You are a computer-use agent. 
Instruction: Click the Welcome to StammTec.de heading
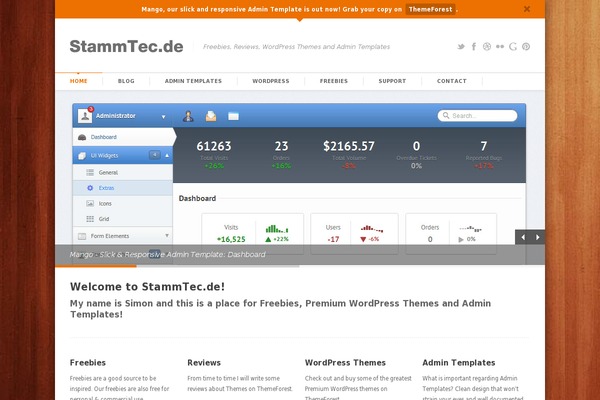point(147,287)
